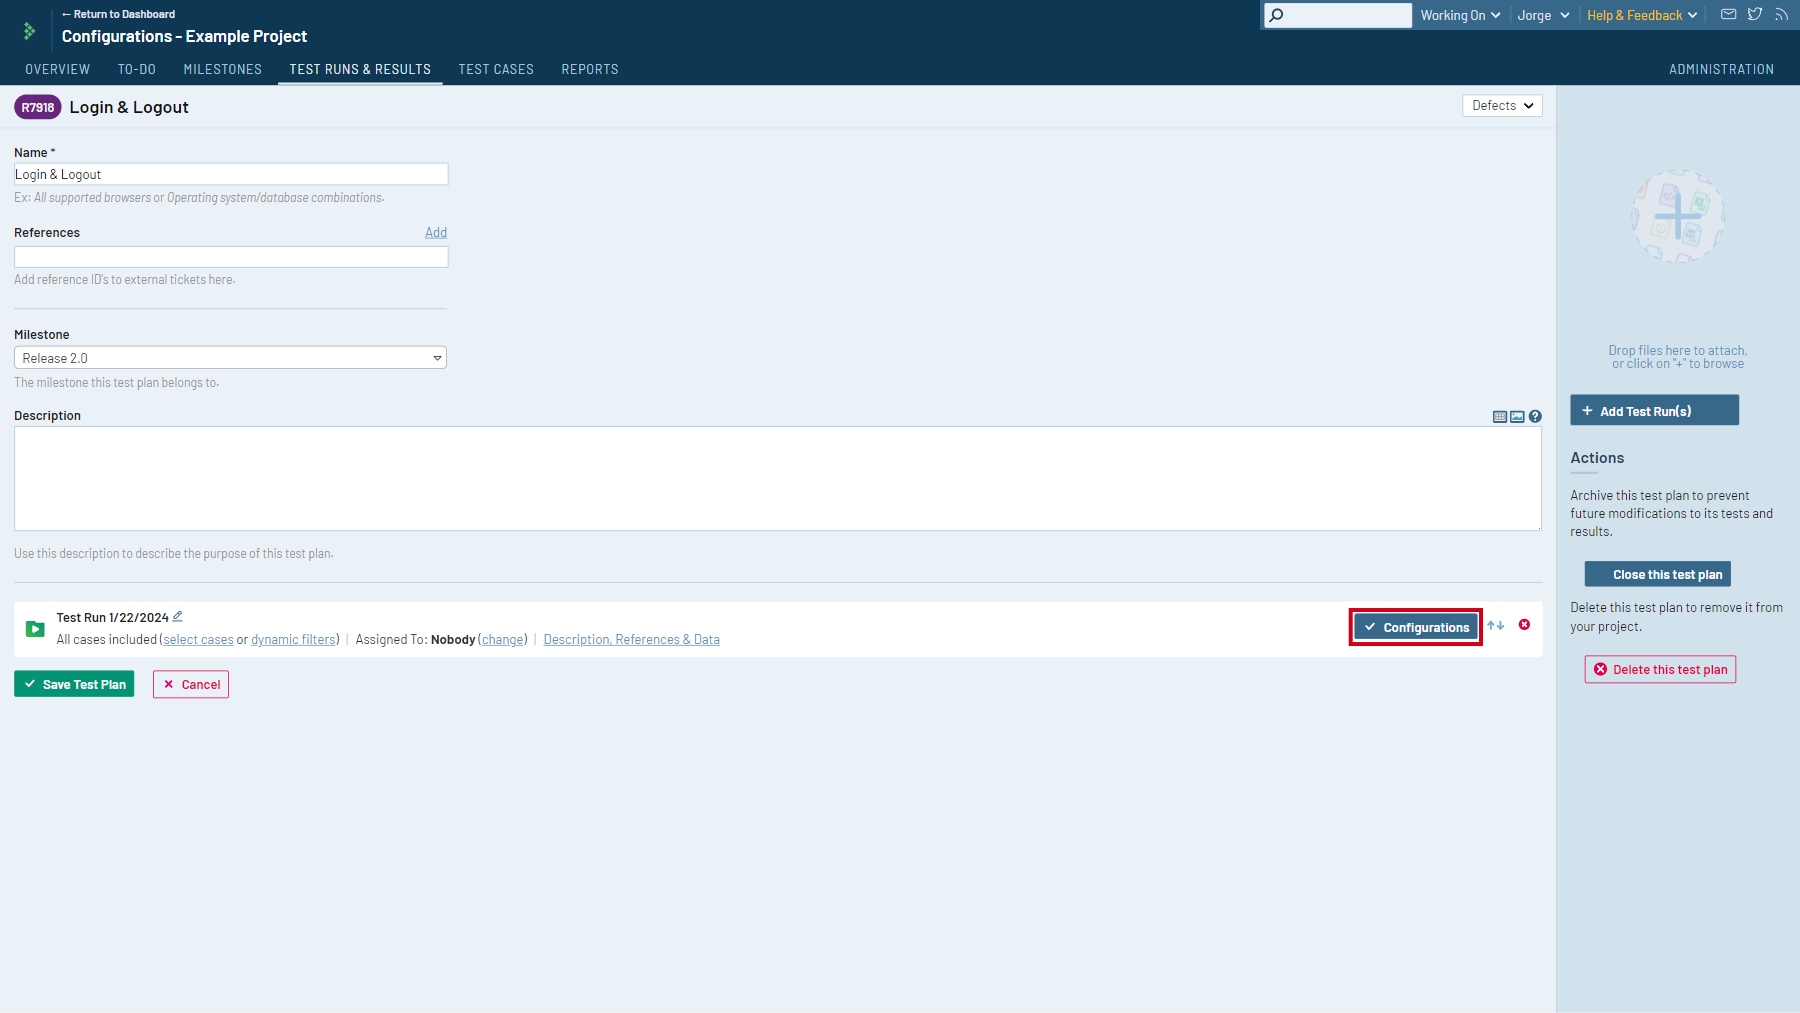Click the Save Test Plan button
This screenshot has width=1800, height=1013.
click(74, 685)
